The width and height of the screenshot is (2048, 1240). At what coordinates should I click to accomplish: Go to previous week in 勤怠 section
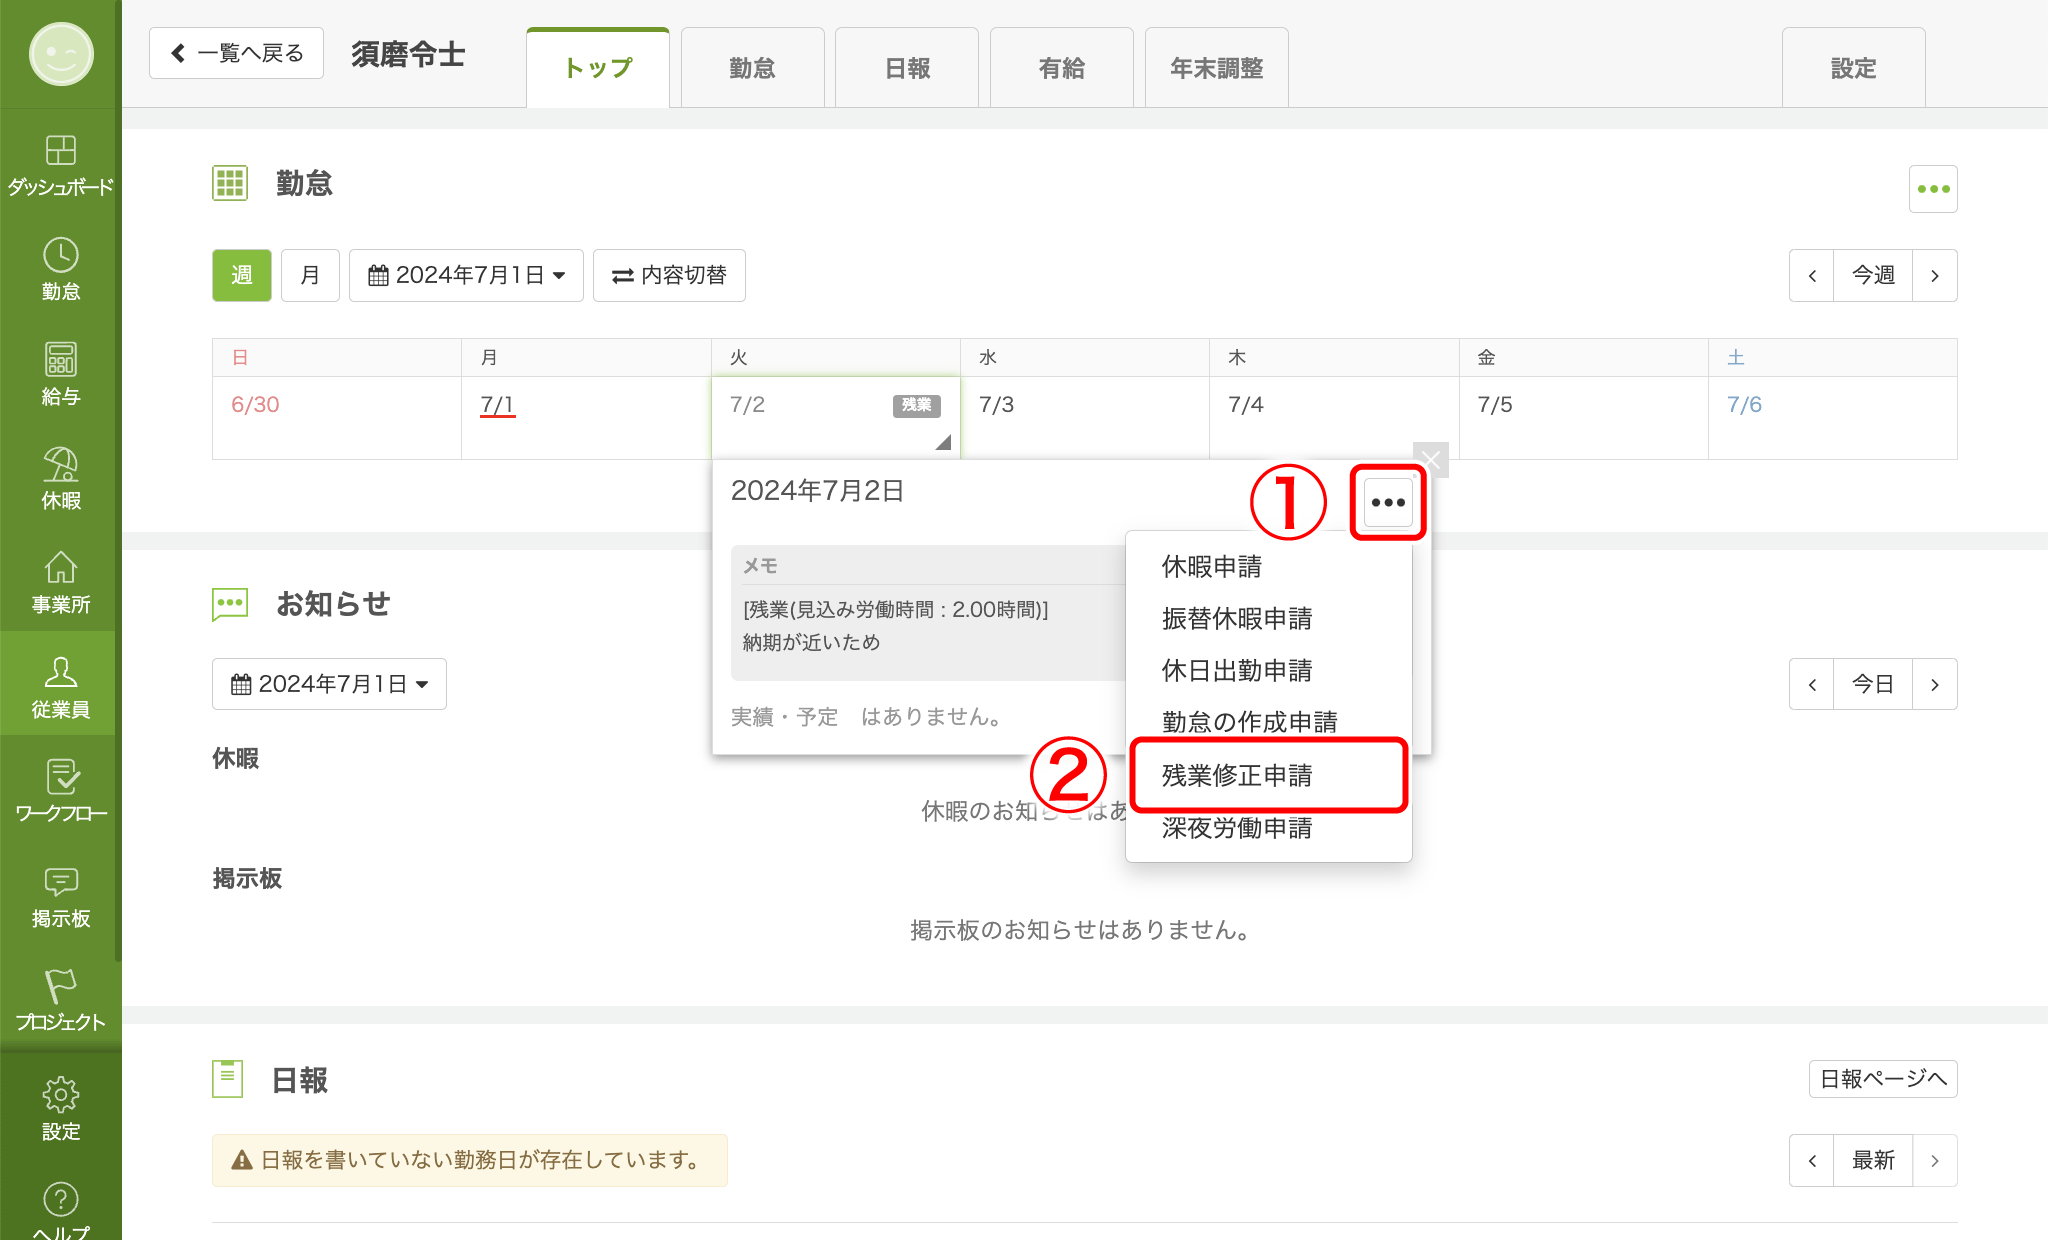pos(1811,275)
